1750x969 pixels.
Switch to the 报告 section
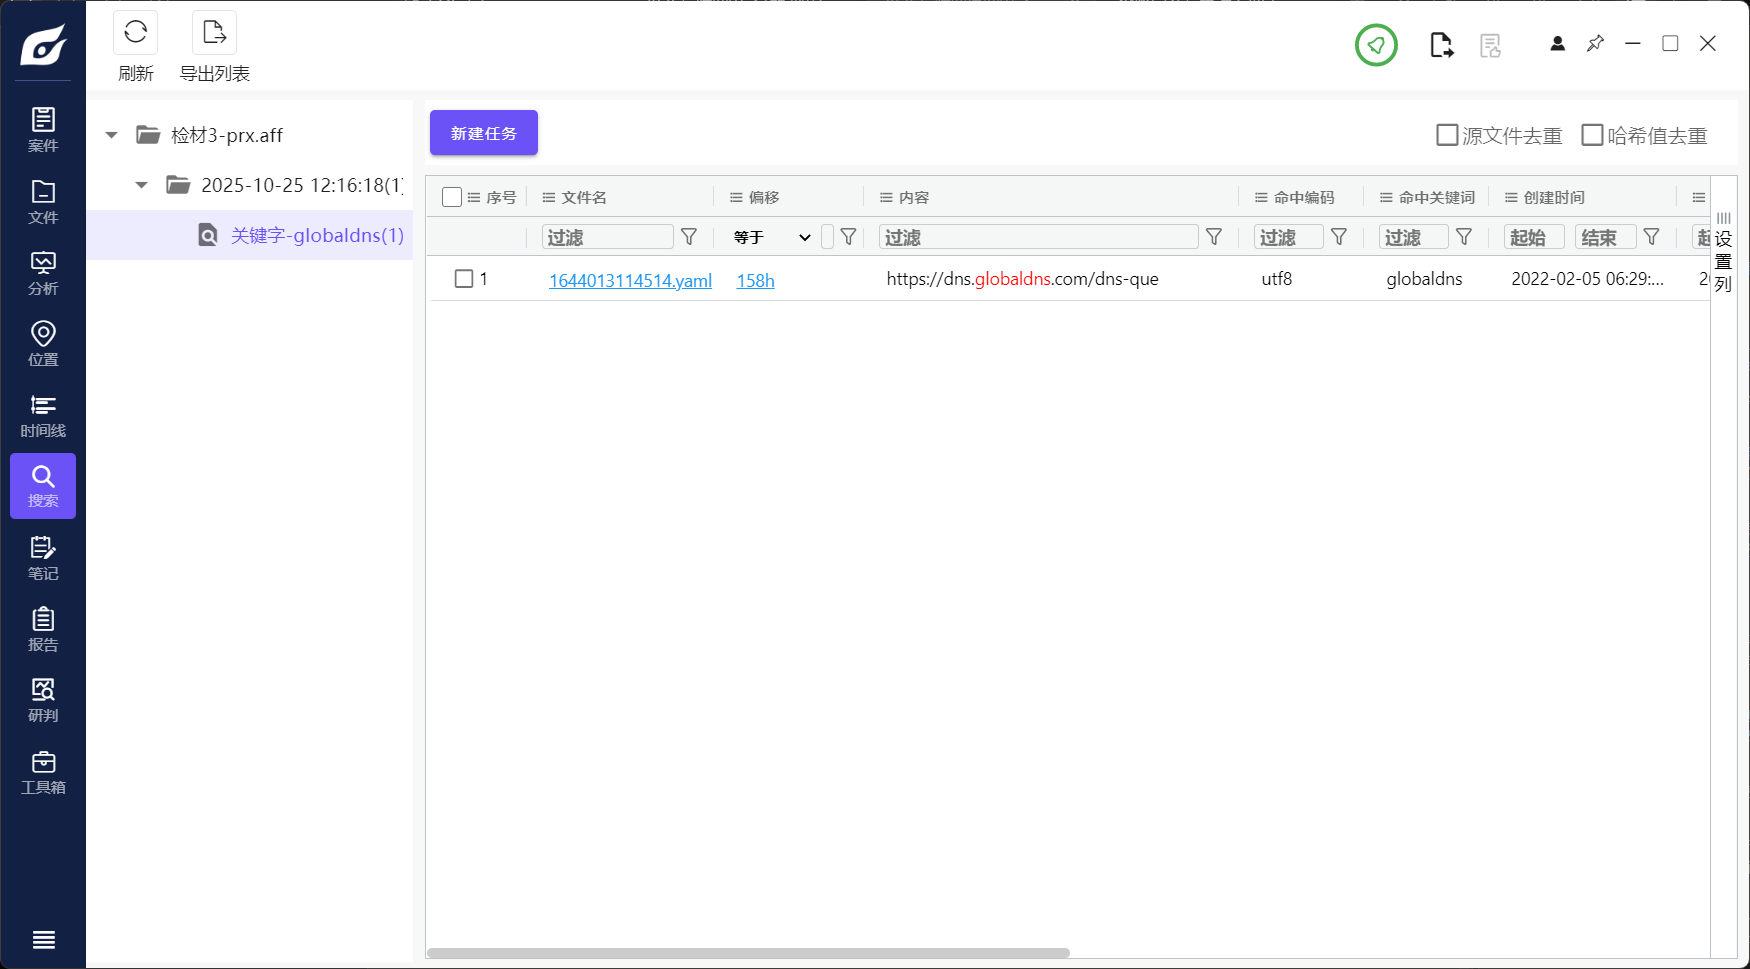(42, 628)
